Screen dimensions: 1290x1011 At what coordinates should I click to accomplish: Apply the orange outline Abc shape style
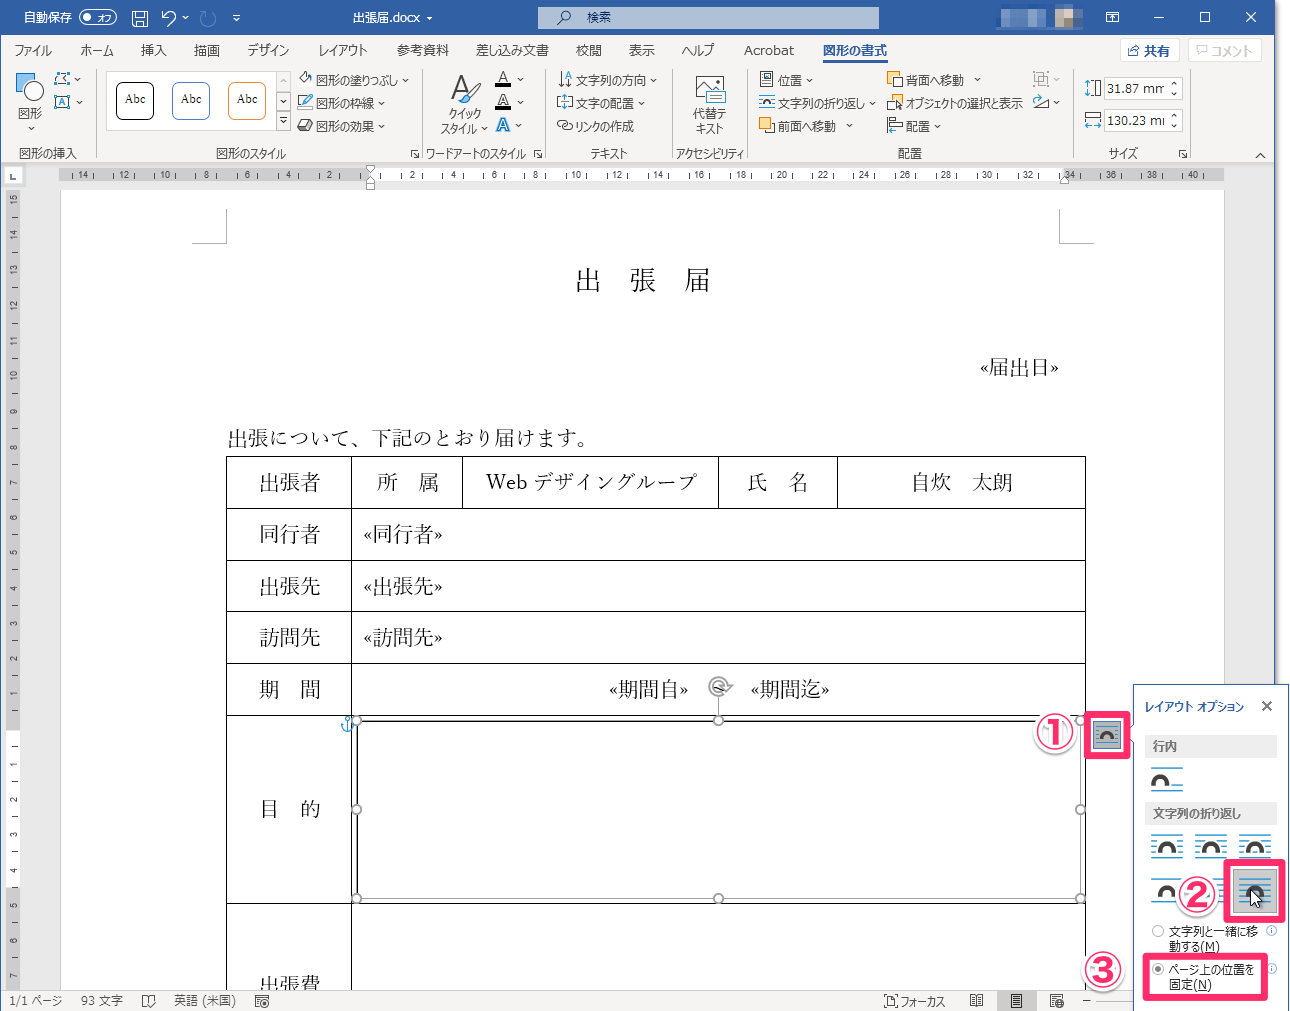247,100
